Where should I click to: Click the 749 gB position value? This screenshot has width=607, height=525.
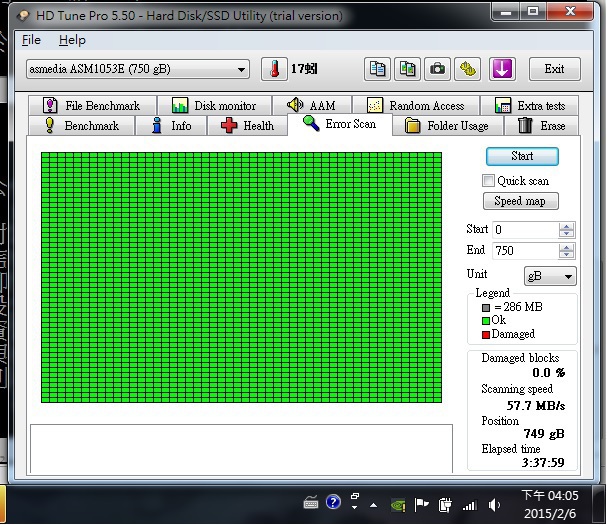(544, 434)
